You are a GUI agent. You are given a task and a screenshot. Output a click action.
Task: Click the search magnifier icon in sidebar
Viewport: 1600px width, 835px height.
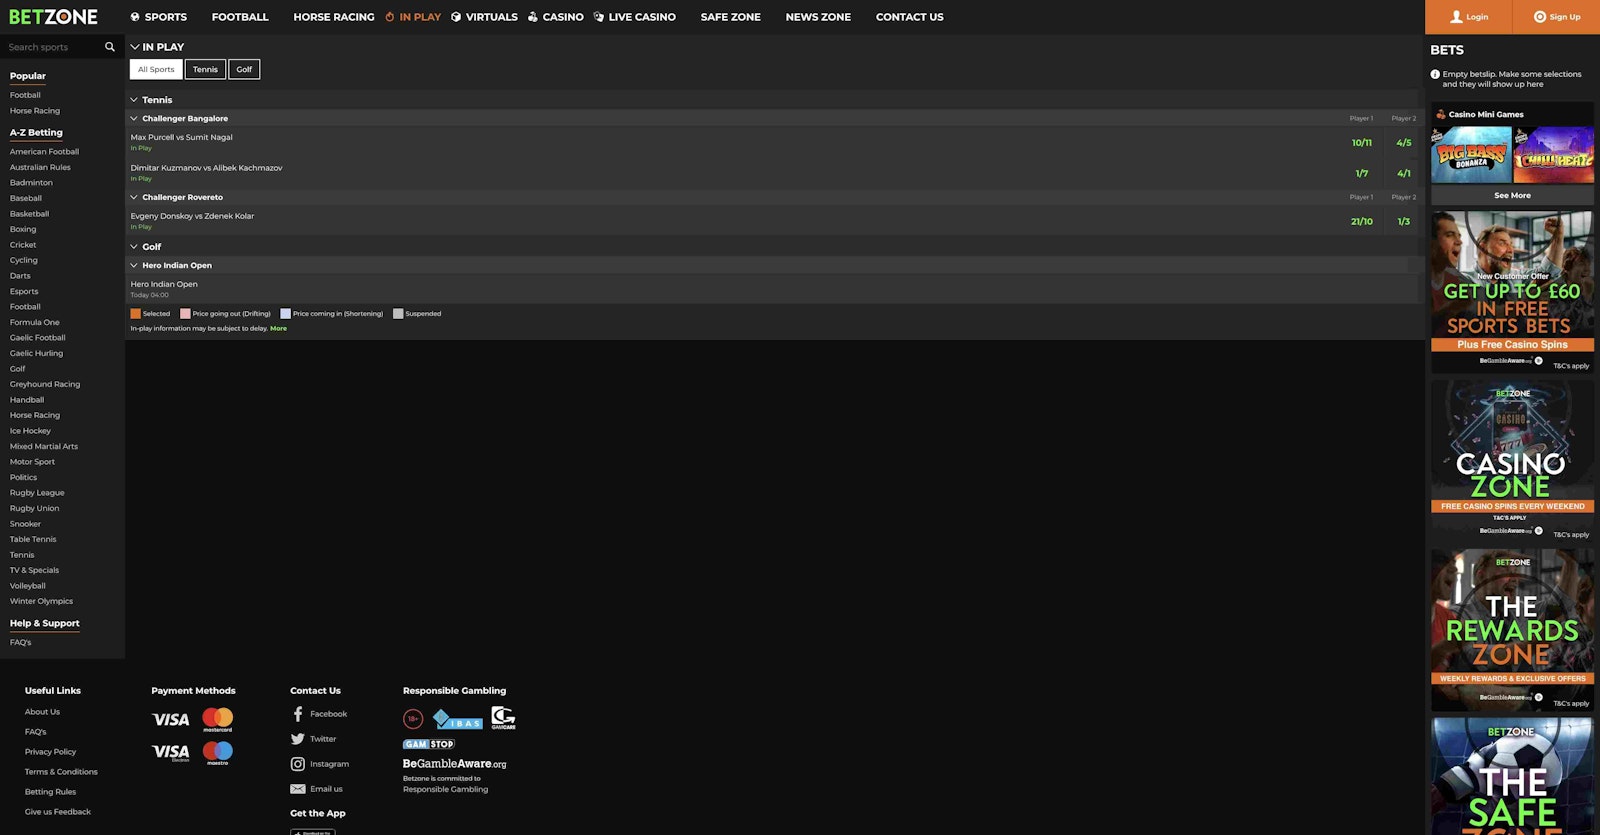coord(110,47)
